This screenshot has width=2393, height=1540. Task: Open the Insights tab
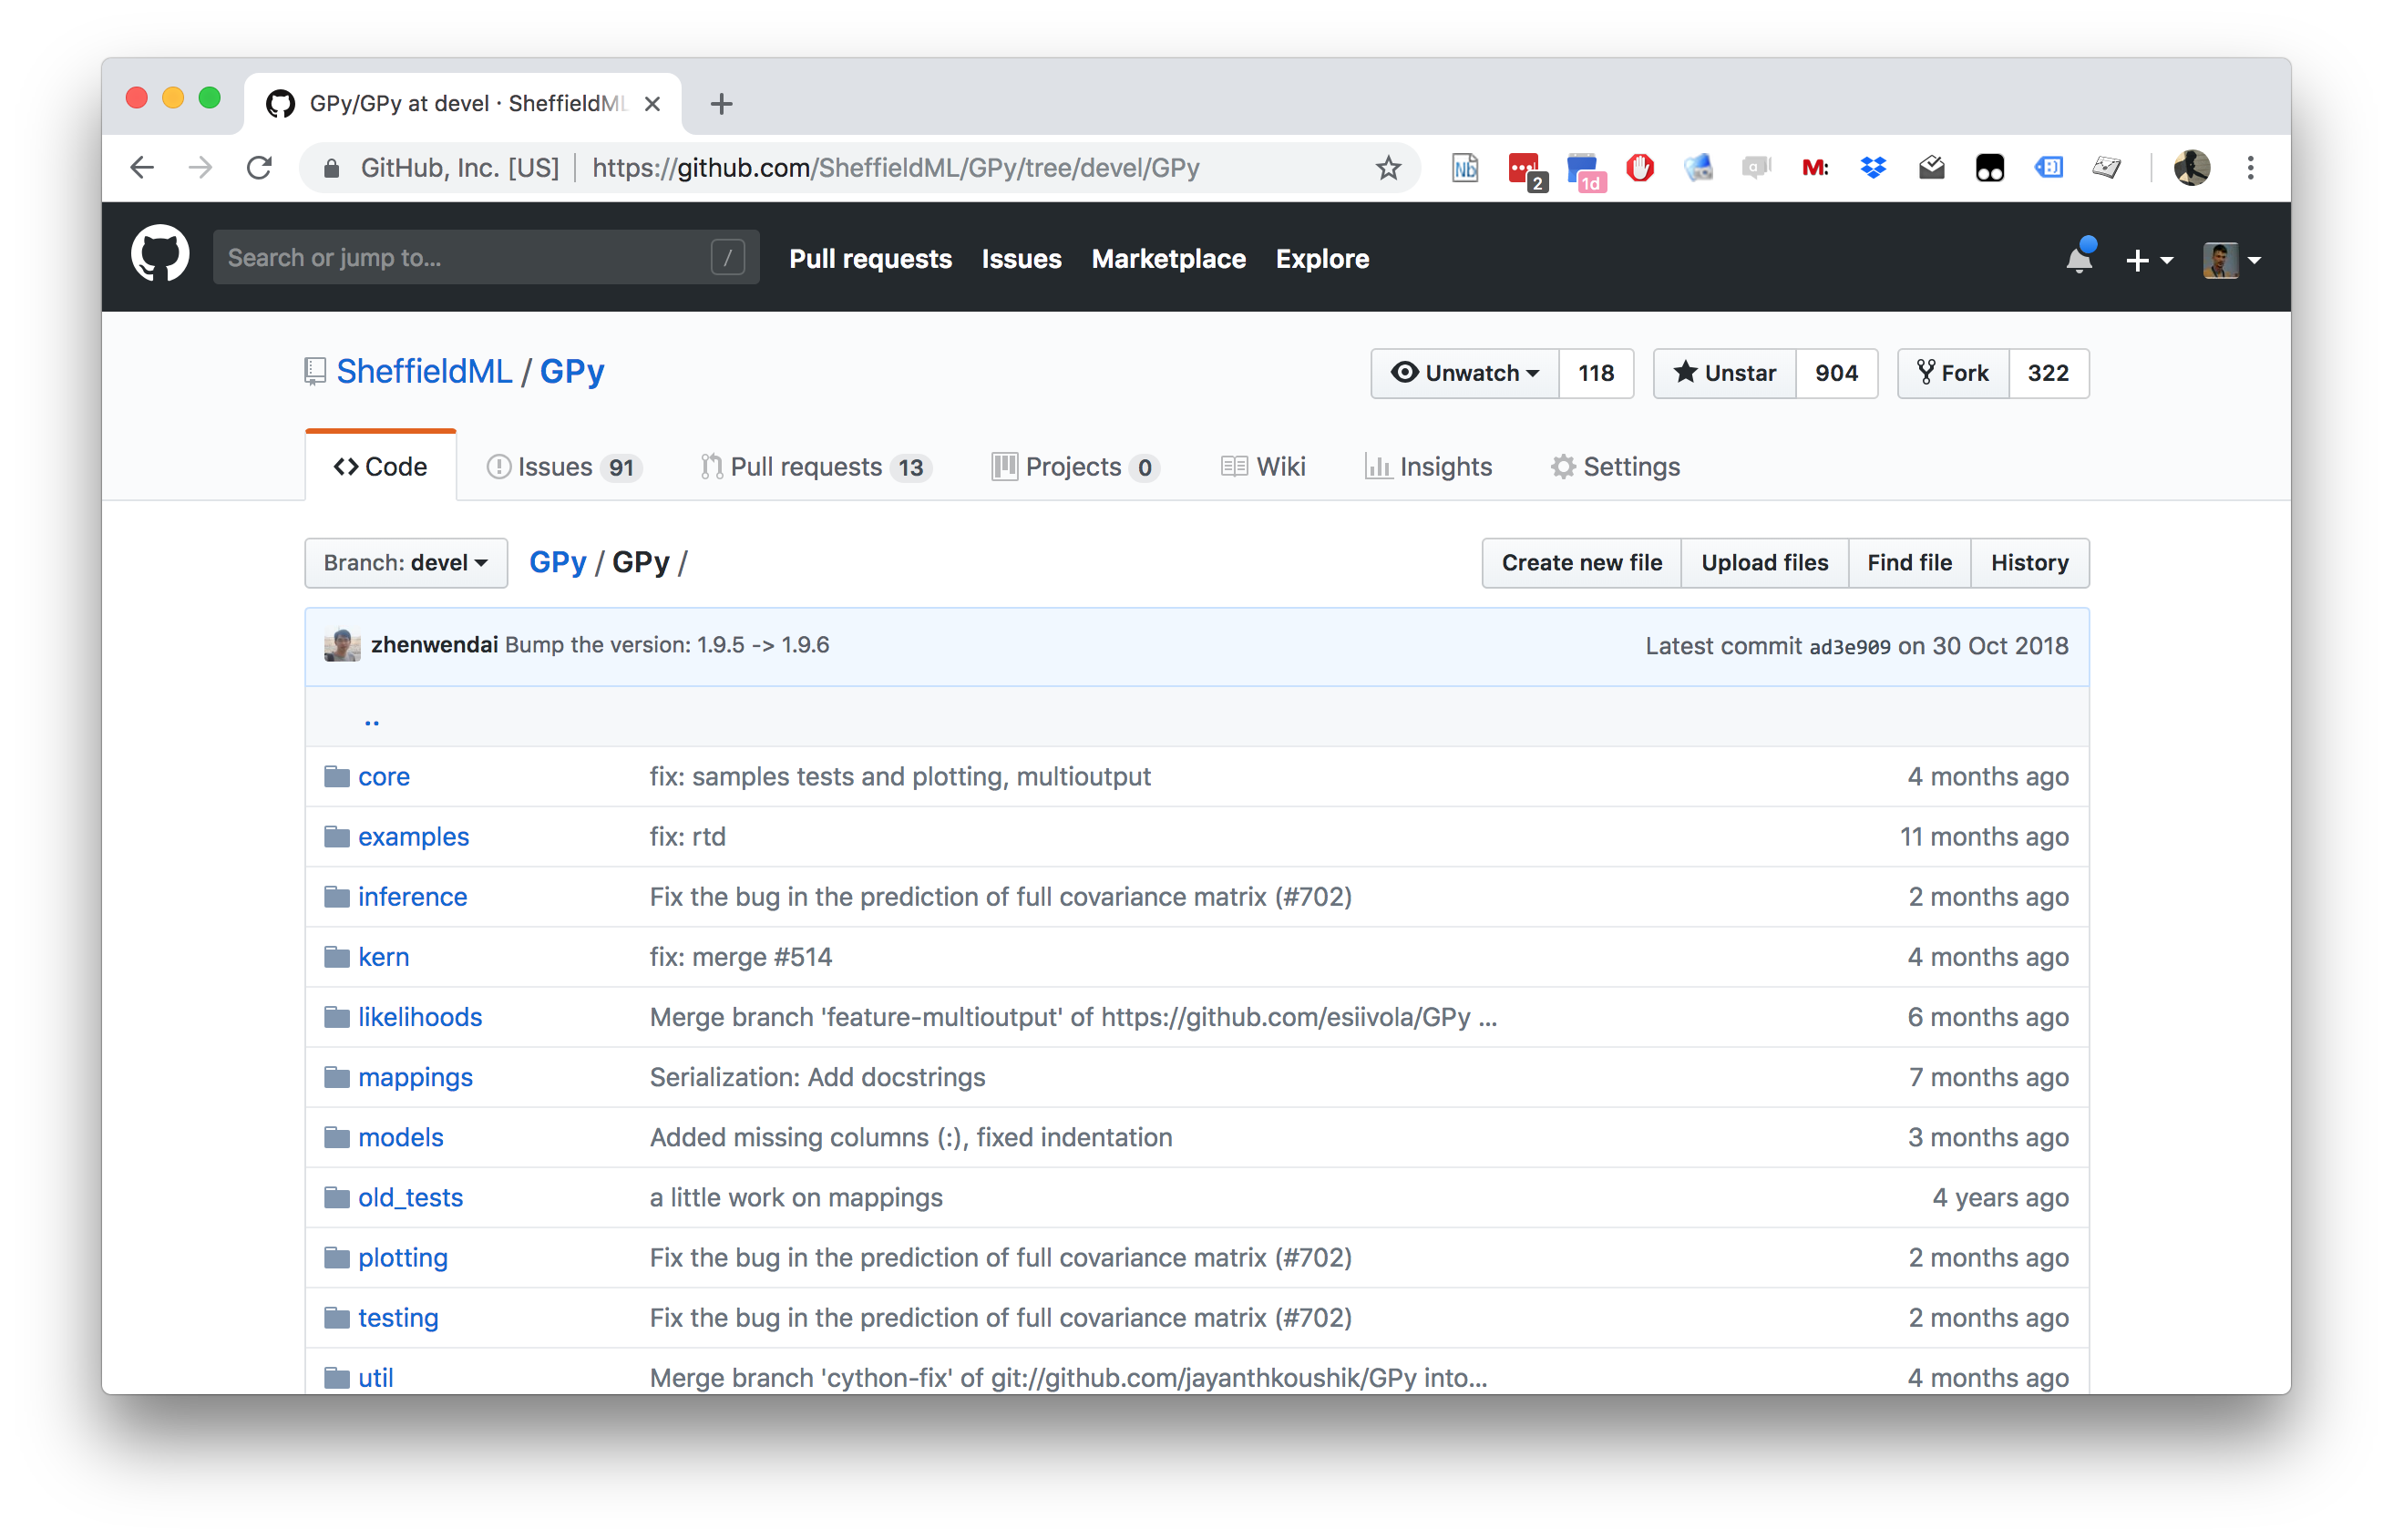1428,467
